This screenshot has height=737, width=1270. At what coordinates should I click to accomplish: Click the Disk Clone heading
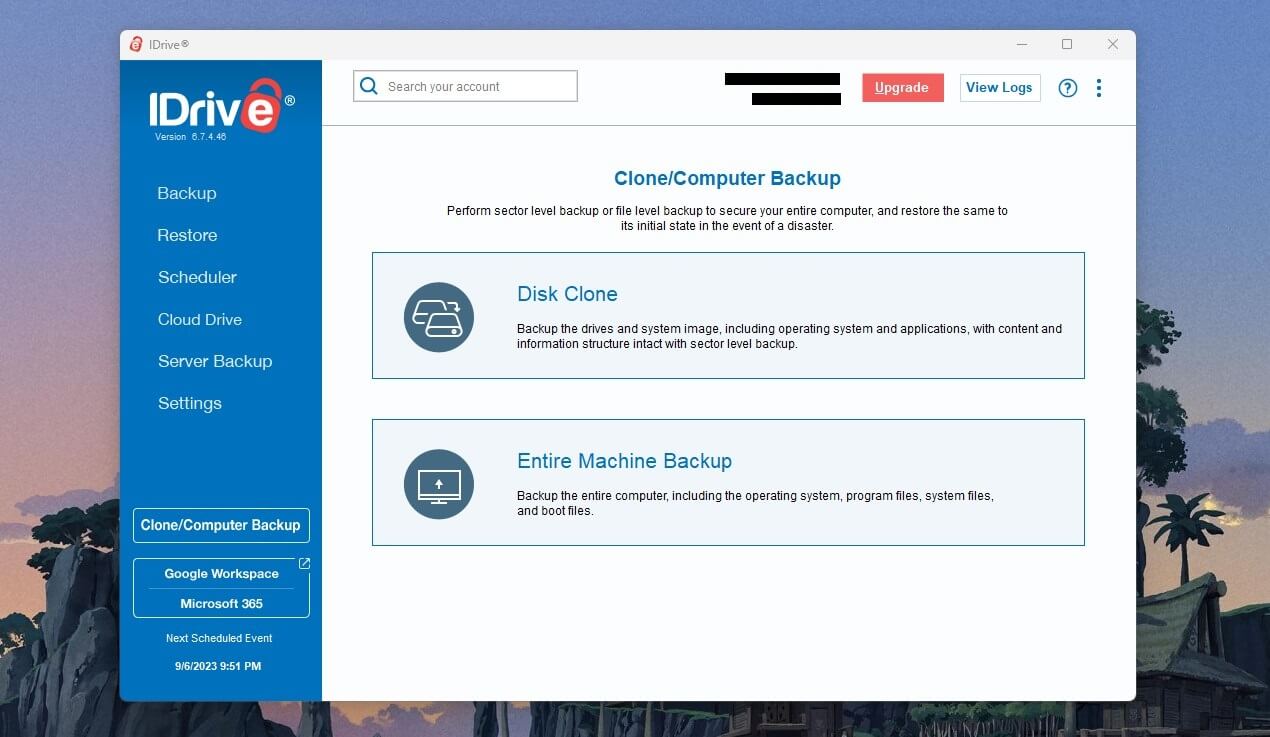567,294
